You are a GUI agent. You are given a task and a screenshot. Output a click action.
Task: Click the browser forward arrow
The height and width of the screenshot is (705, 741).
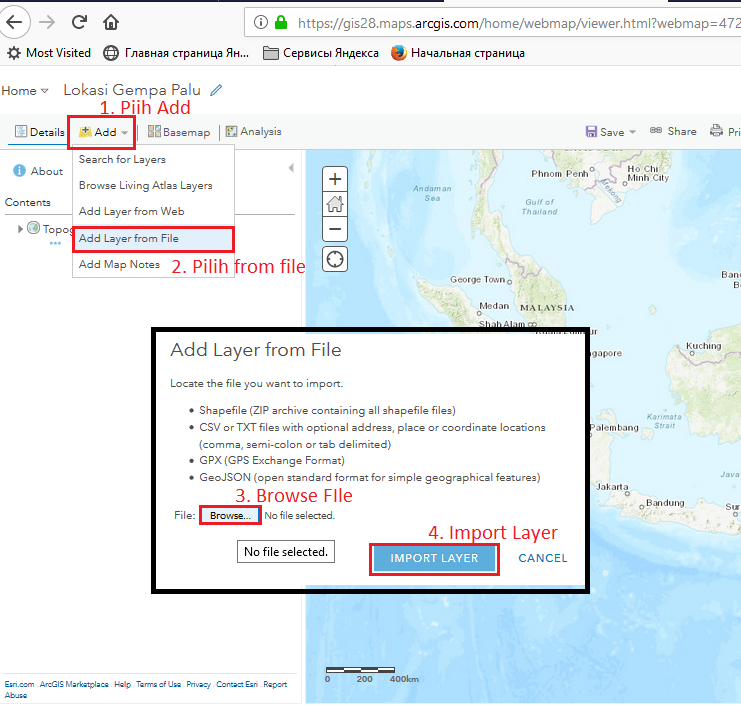[47, 22]
